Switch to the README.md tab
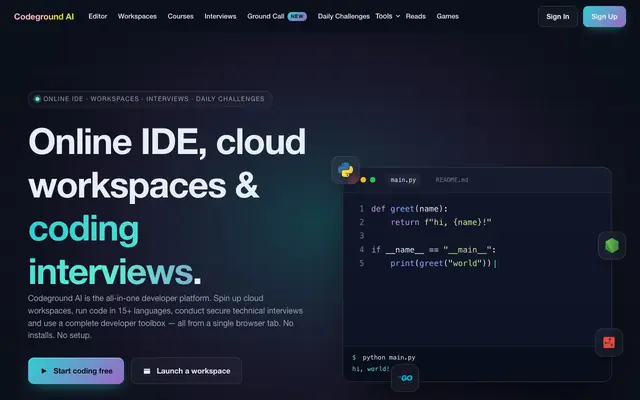The image size is (640, 400). click(452, 180)
